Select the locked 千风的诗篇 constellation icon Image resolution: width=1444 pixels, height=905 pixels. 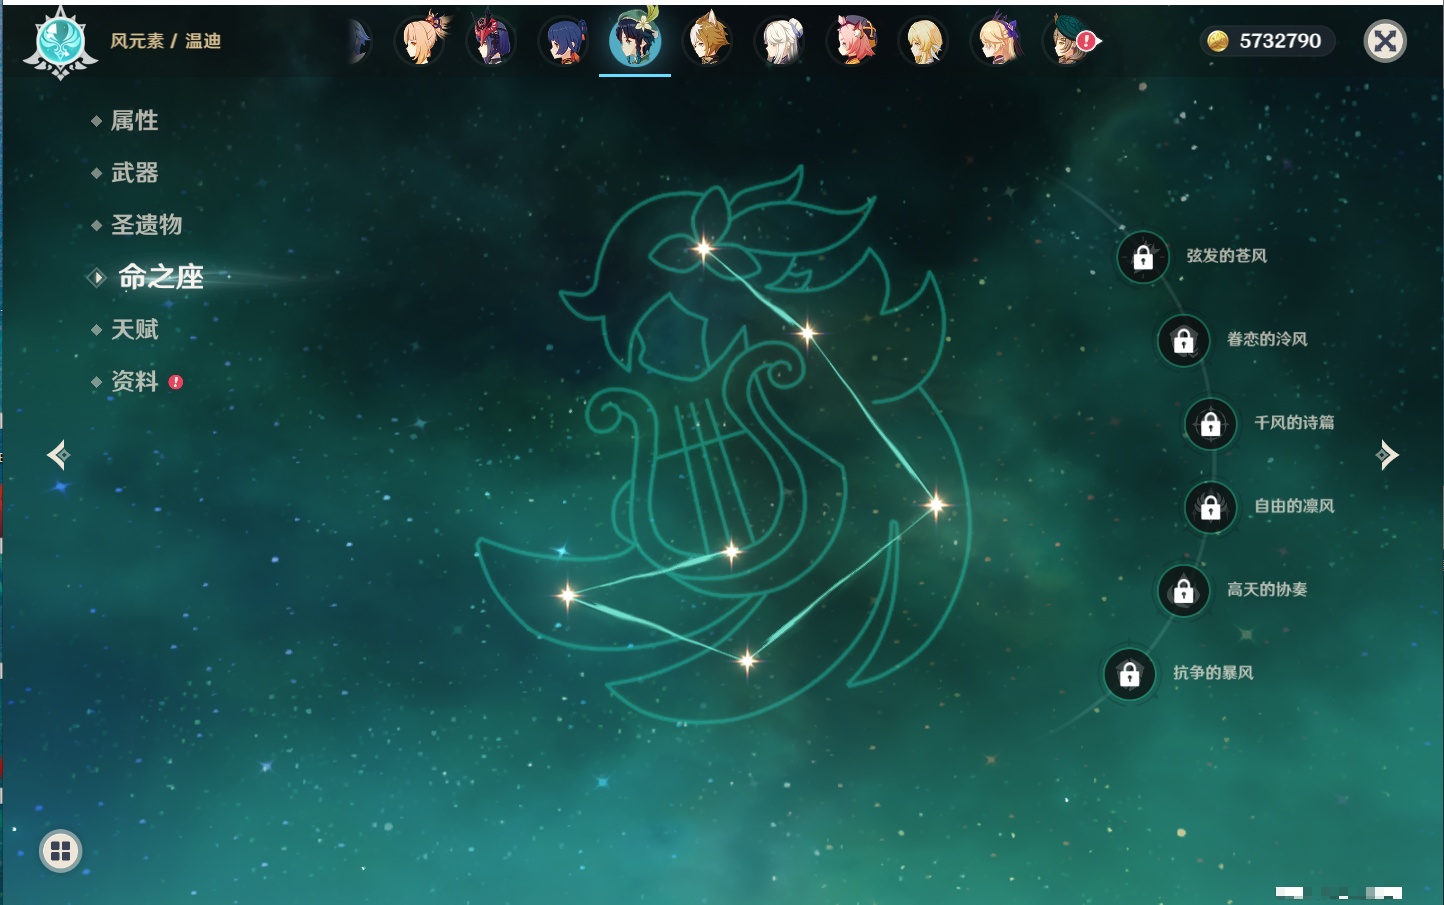point(1211,424)
